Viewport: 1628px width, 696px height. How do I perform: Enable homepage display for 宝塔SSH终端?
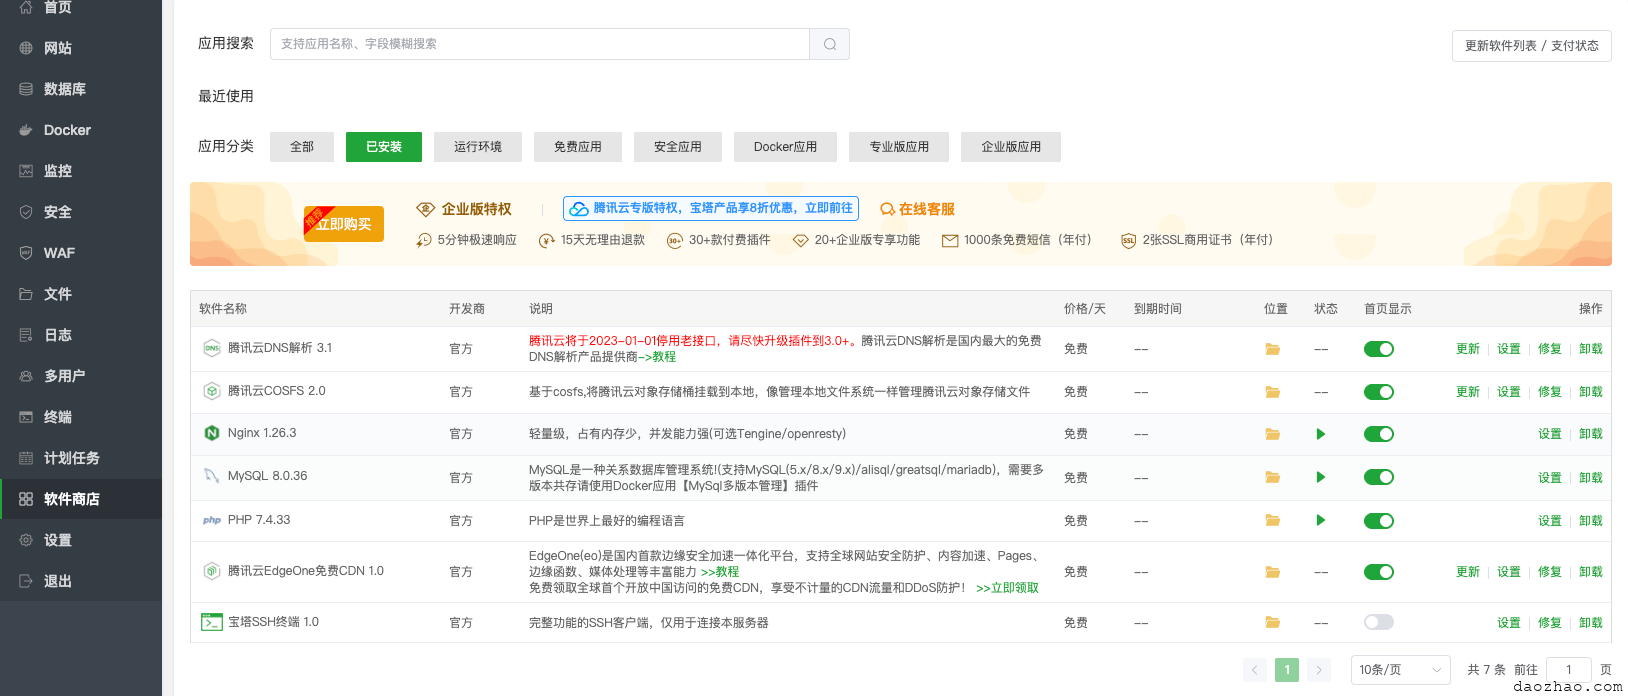[x=1378, y=622]
